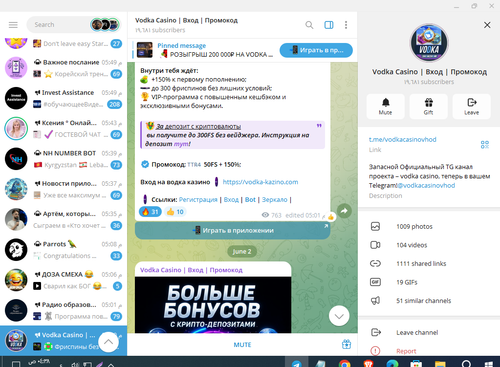500x367 pixels.
Task: Search inside the Vodka Casino channel
Action: tap(309, 25)
